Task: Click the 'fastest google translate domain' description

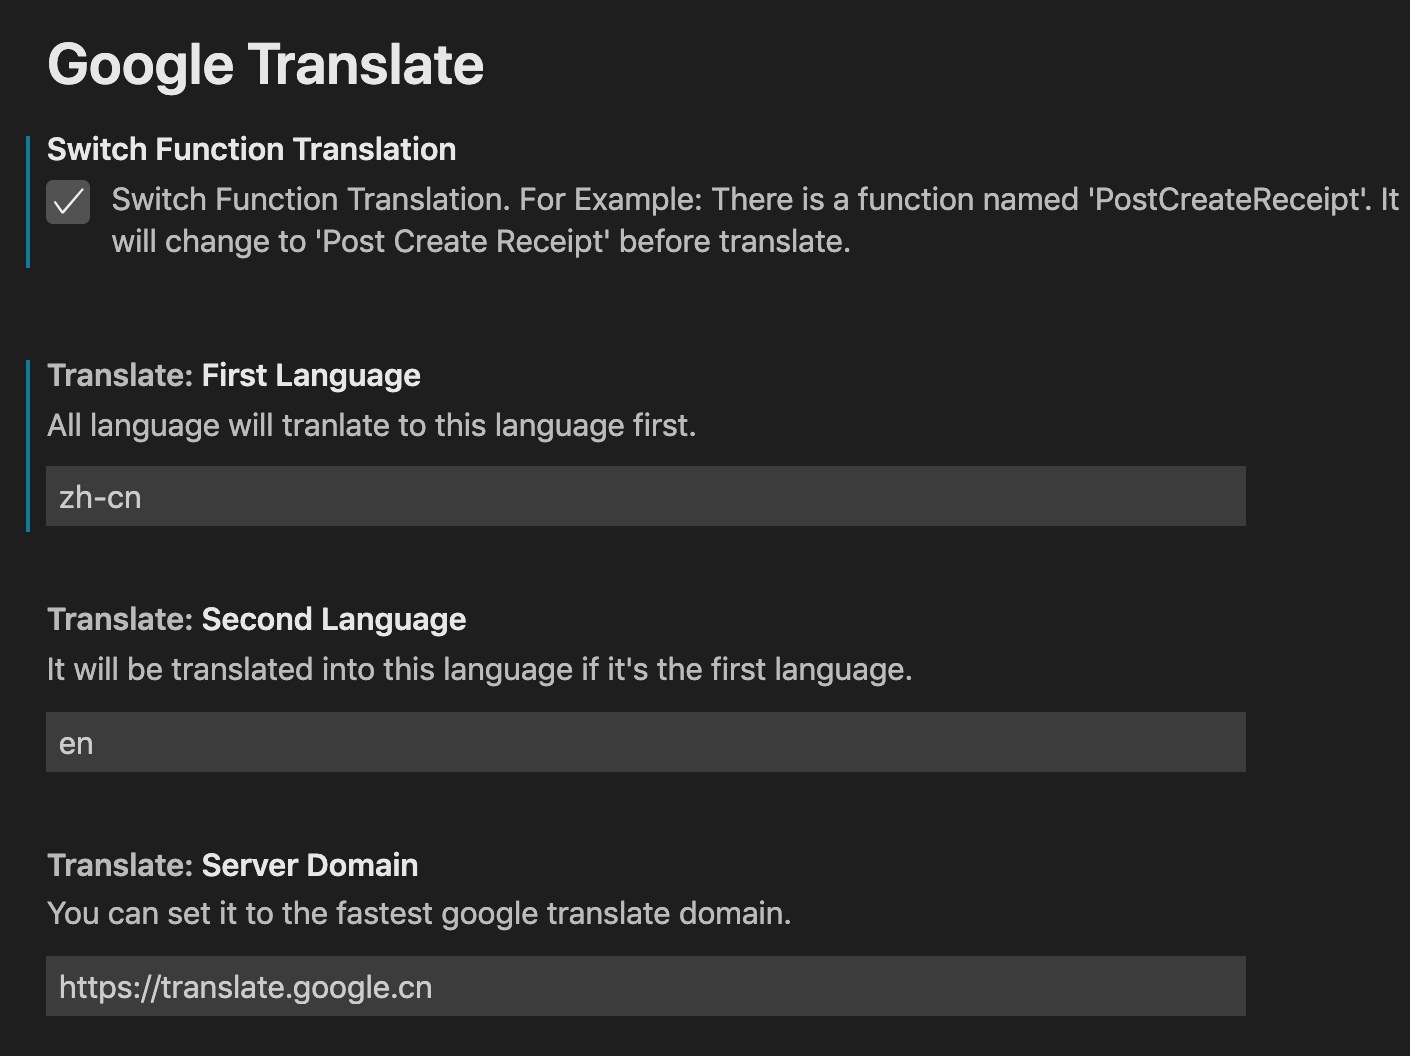Action: click(419, 913)
